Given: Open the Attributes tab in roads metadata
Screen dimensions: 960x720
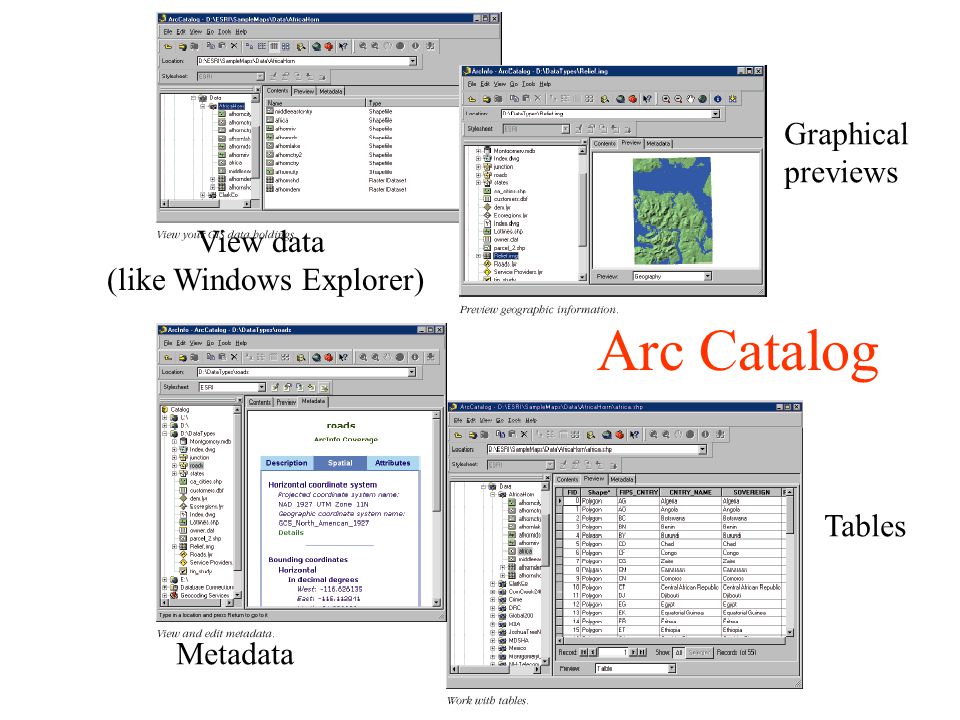Looking at the screenshot, I should tap(392, 463).
